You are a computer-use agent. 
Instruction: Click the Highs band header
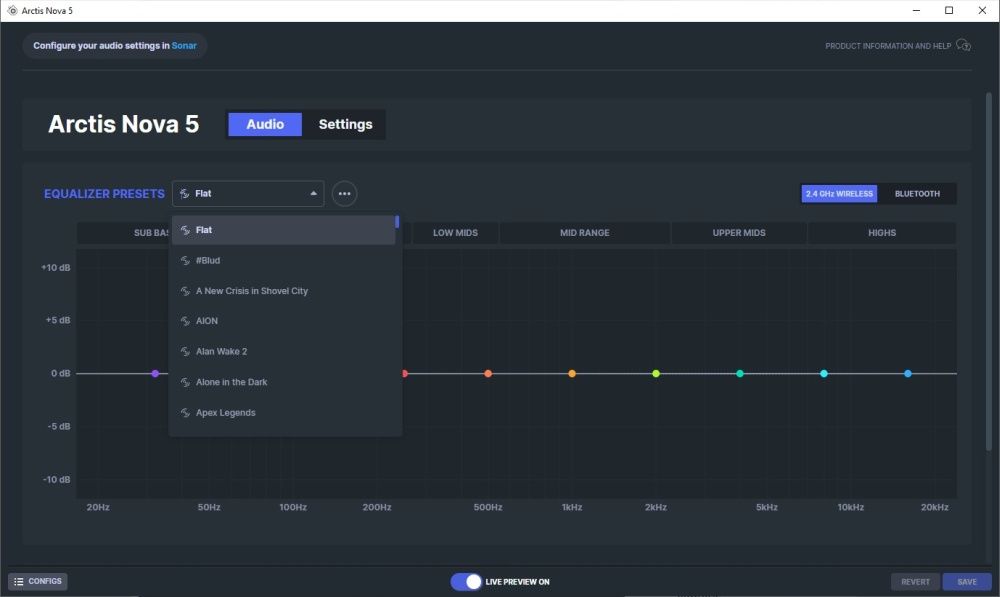882,233
